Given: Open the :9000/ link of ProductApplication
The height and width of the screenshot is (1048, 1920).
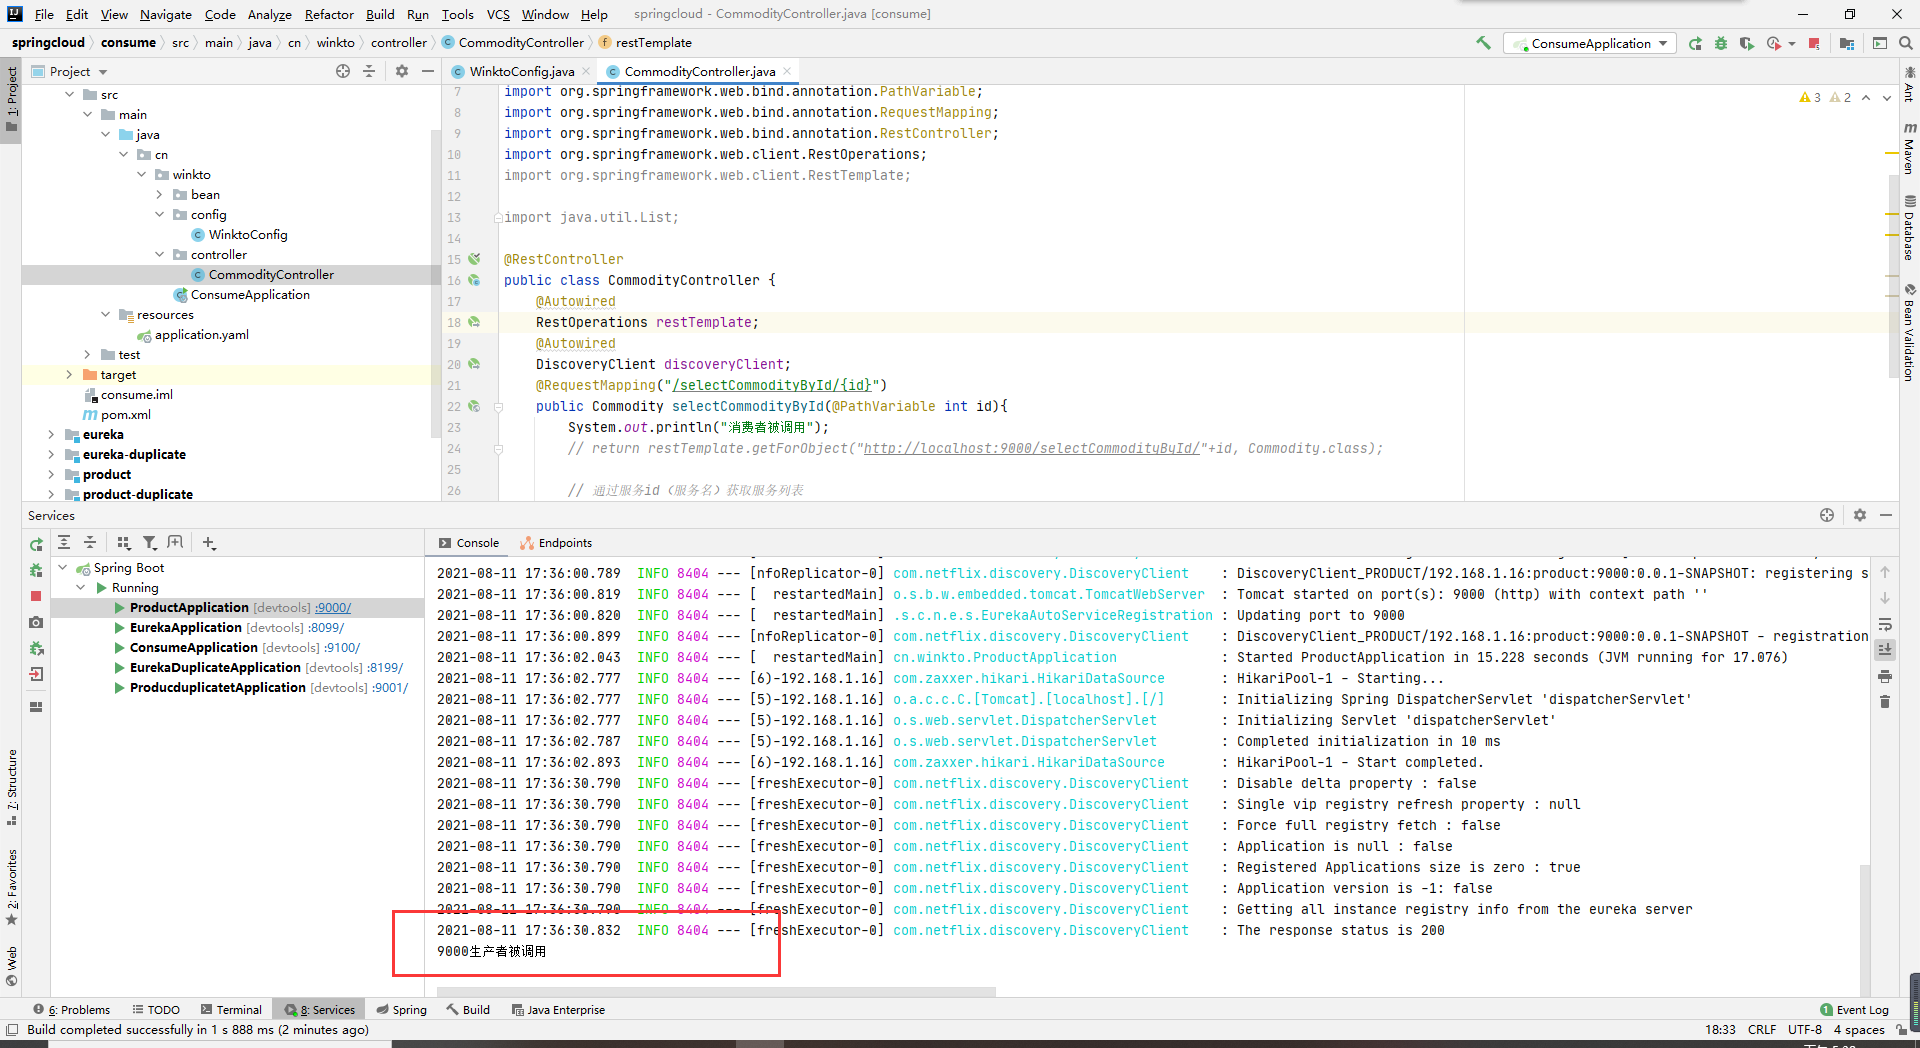Looking at the screenshot, I should point(333,608).
